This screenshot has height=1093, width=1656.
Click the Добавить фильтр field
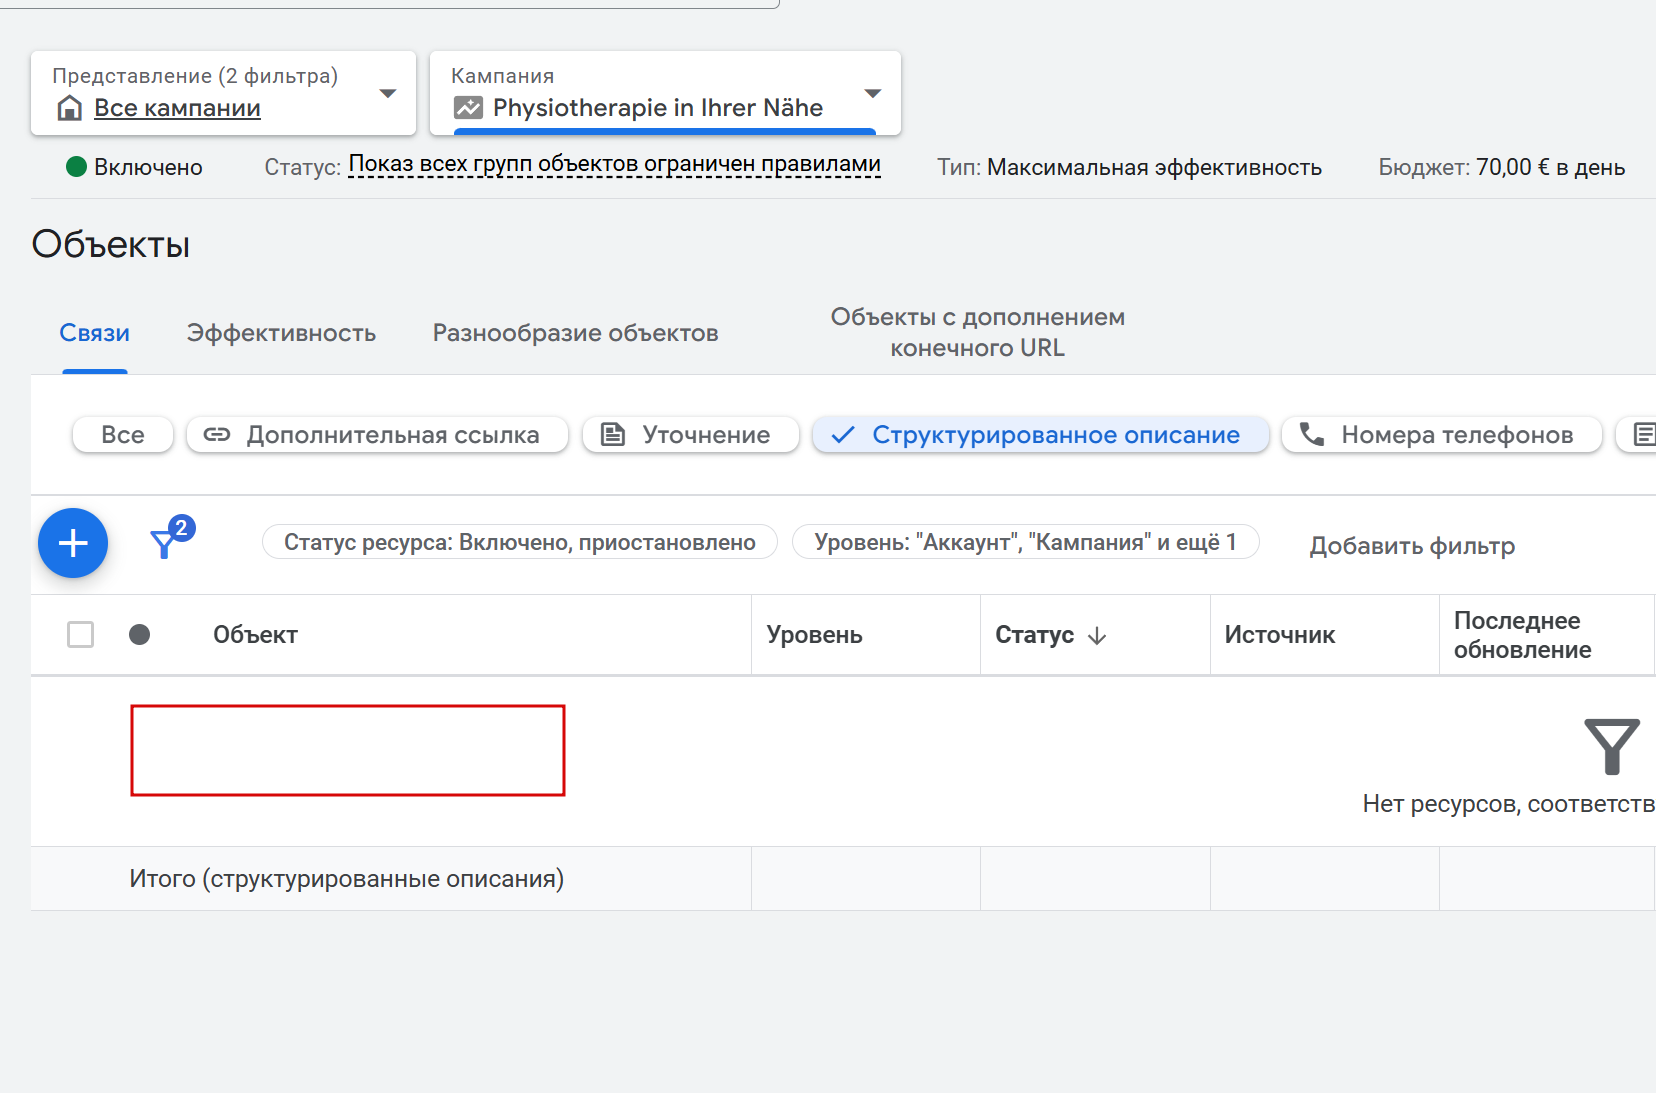[1411, 546]
